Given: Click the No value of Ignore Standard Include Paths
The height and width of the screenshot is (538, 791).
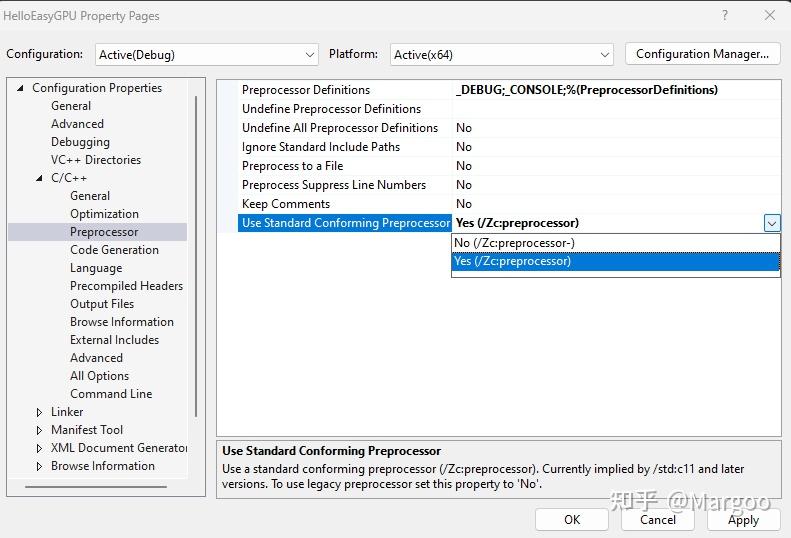Looking at the screenshot, I should [464, 147].
